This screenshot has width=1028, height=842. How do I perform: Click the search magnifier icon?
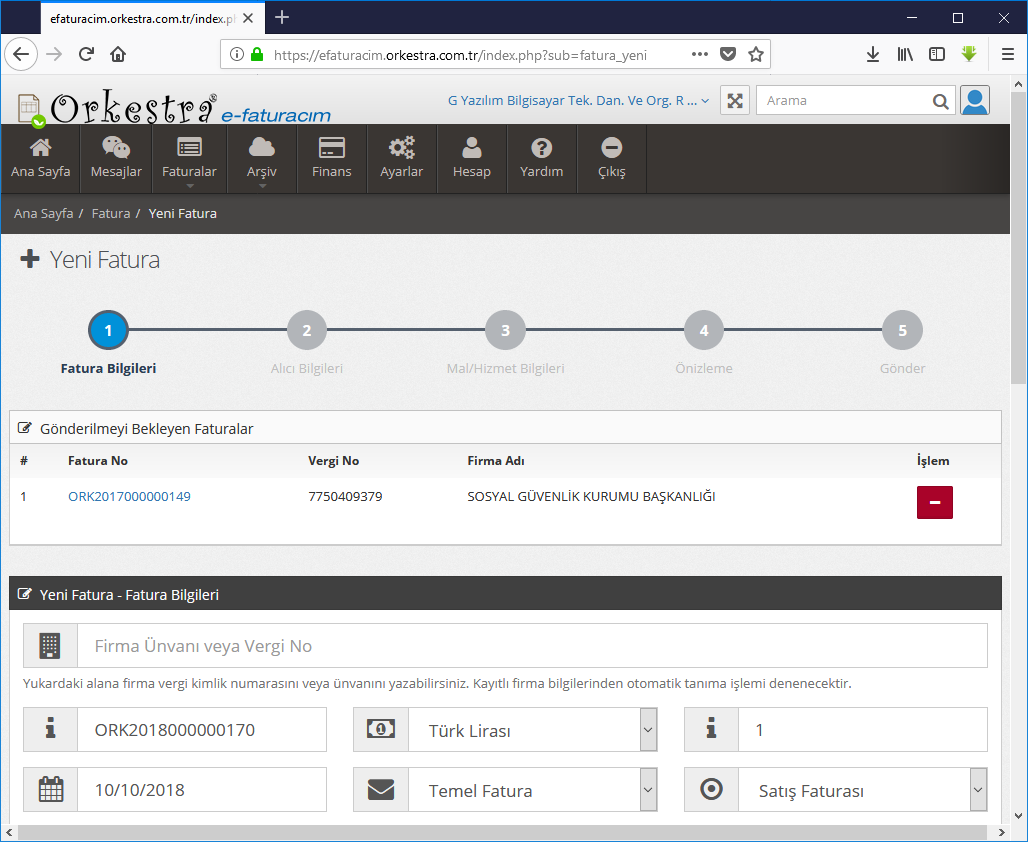click(x=940, y=101)
